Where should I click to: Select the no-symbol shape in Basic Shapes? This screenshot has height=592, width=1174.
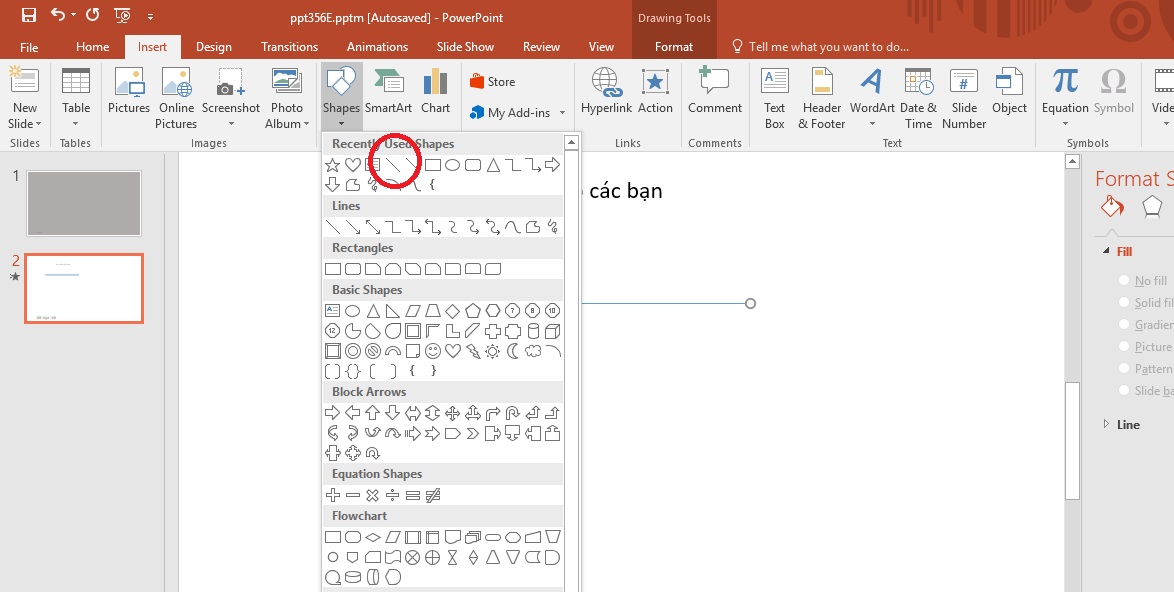373,351
